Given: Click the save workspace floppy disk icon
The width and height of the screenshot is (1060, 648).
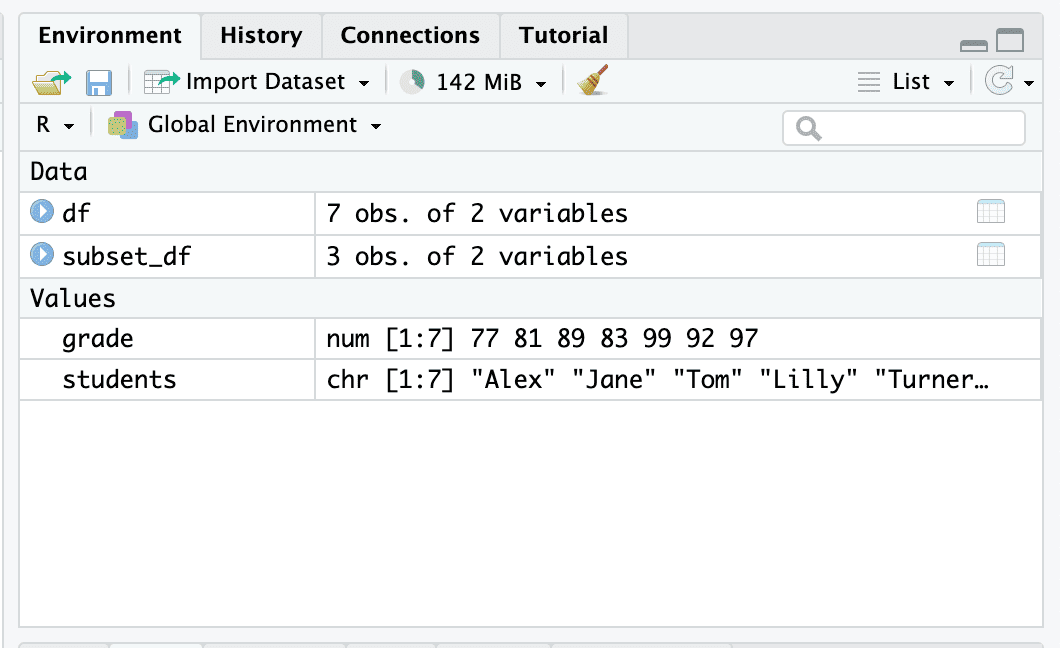Looking at the screenshot, I should click(99, 82).
